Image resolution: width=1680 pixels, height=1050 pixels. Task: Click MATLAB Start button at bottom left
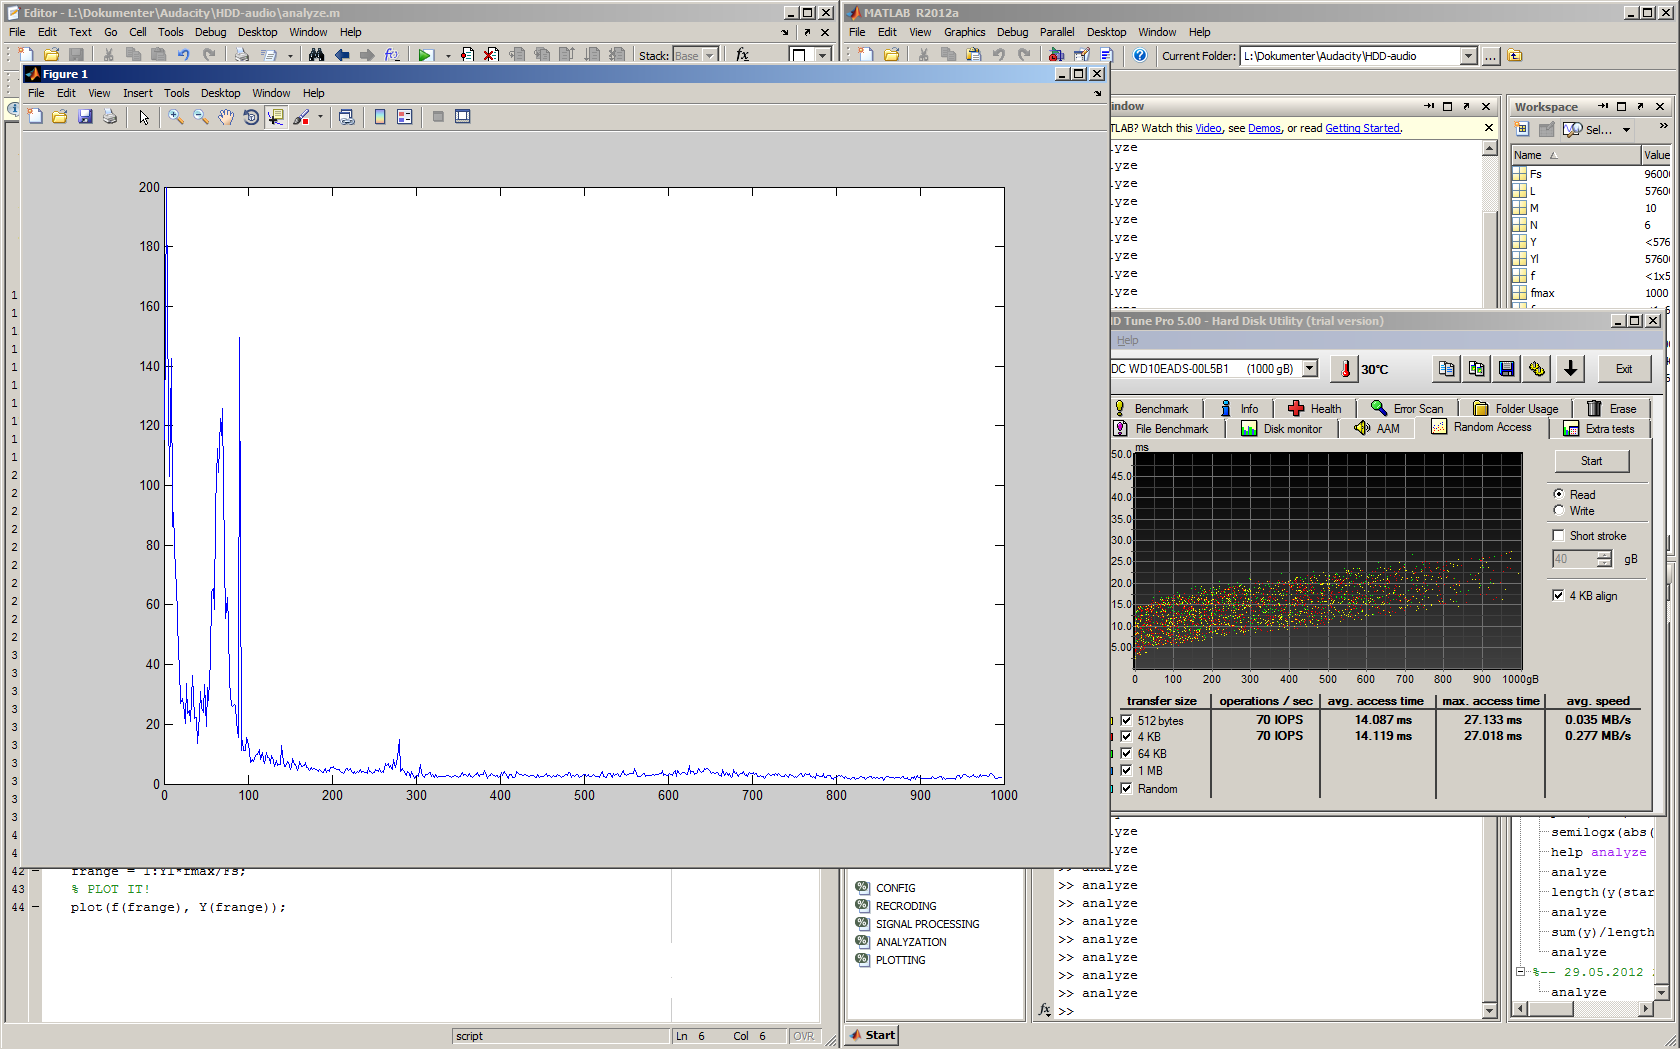coord(872,1035)
